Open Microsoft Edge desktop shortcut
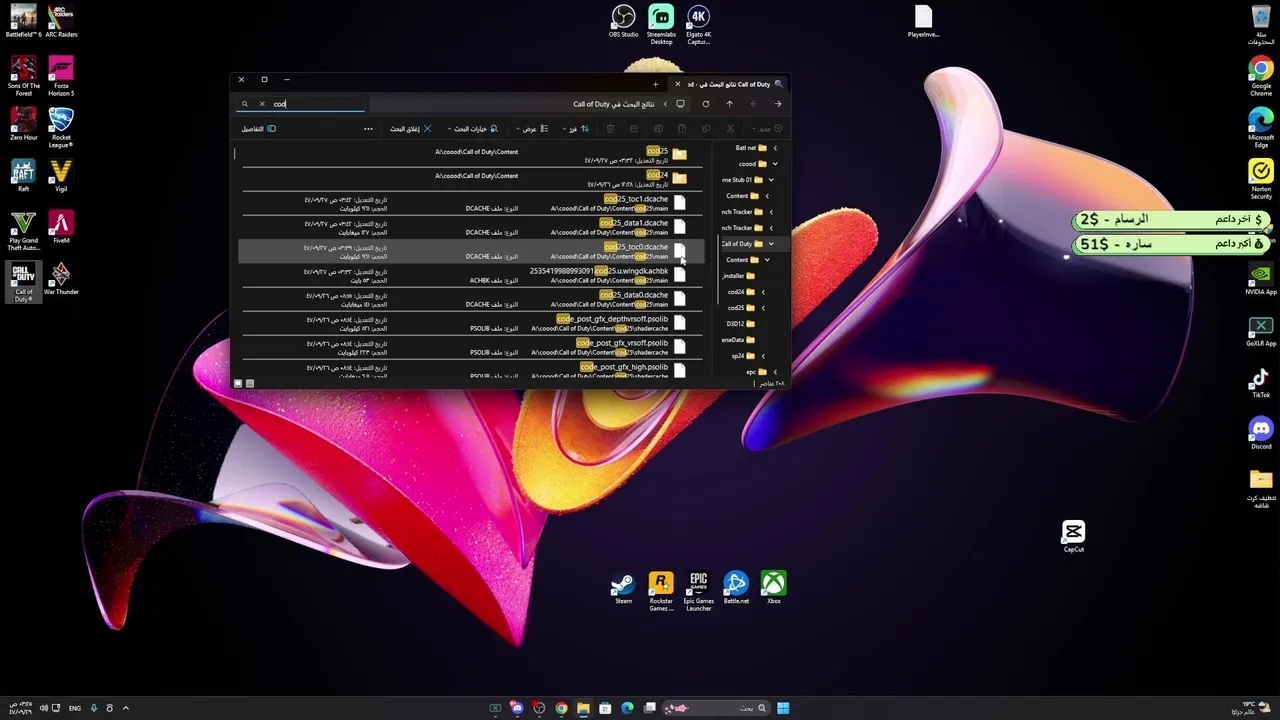The image size is (1280, 720). coord(1260,128)
